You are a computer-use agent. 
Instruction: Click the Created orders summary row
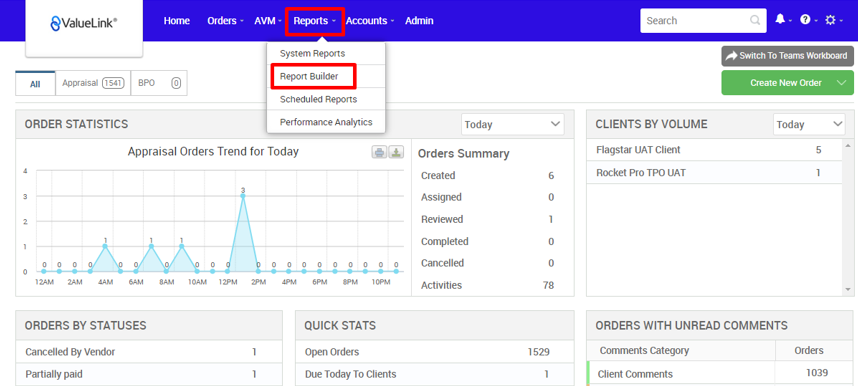coord(488,176)
